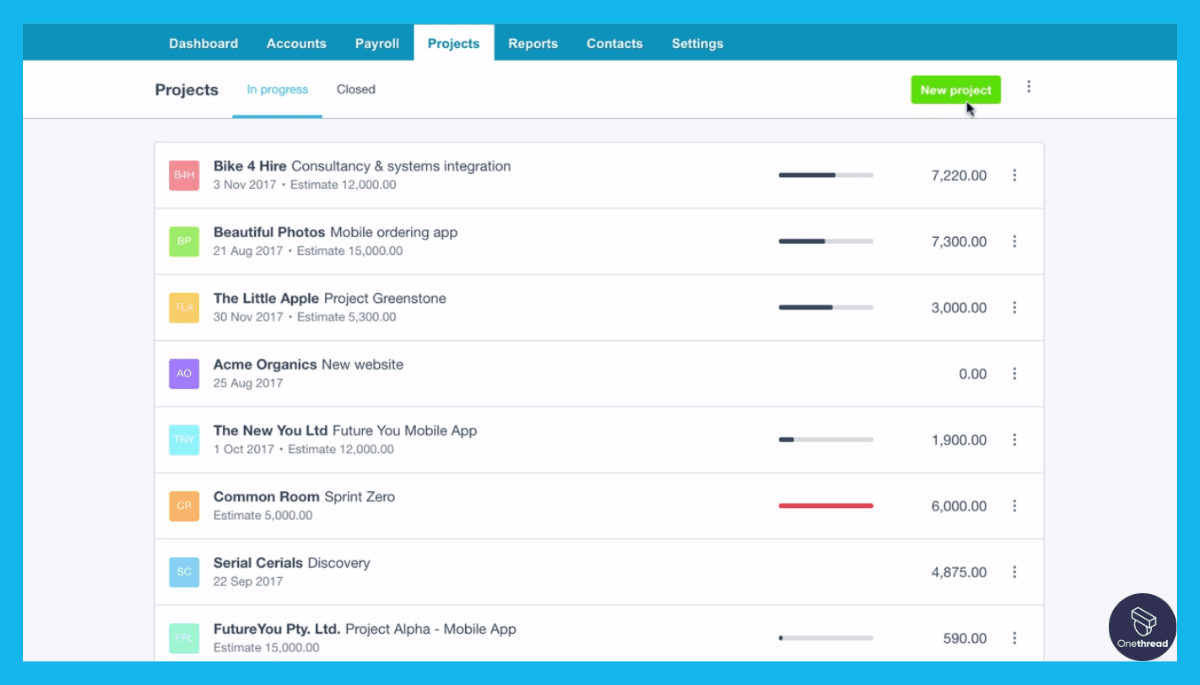Viewport: 1200px width, 685px height.
Task: Click The Little Apple yellow project icon
Action: tap(184, 306)
